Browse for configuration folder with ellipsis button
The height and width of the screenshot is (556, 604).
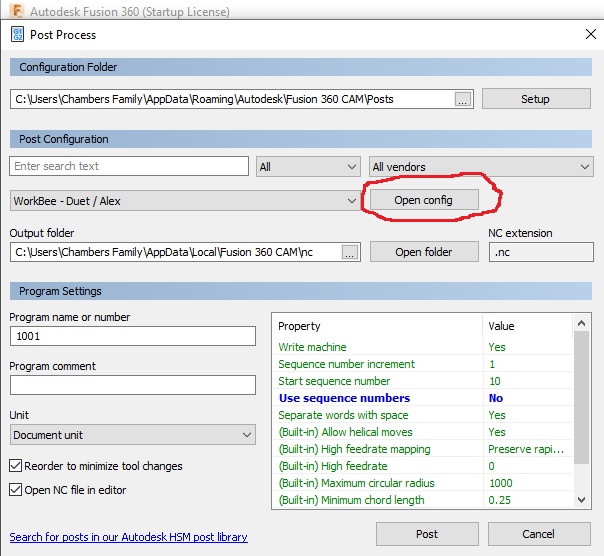click(x=461, y=99)
